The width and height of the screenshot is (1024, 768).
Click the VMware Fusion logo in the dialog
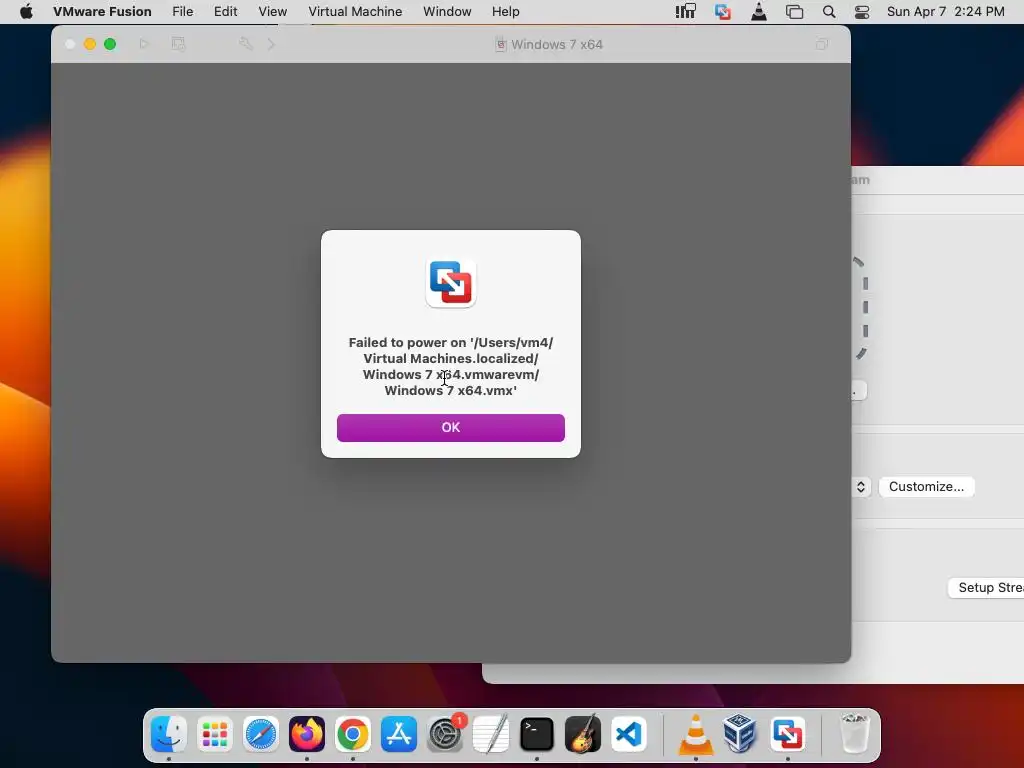pos(451,283)
